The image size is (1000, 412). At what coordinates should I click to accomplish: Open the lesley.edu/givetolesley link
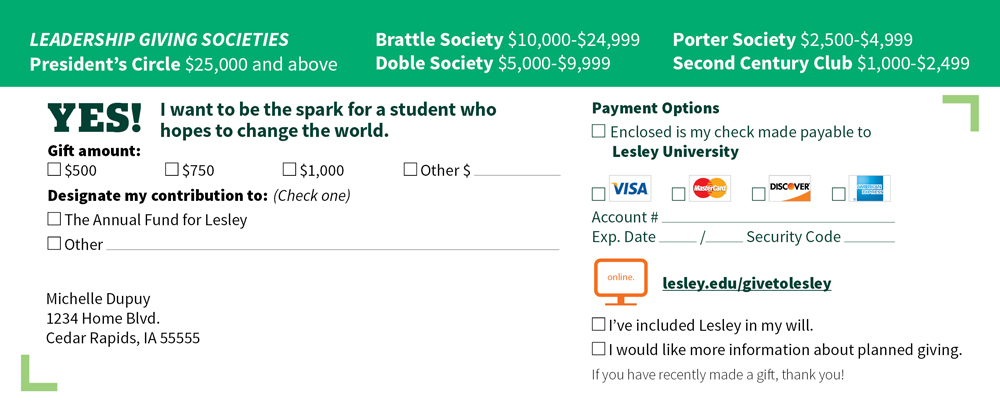coord(747,284)
